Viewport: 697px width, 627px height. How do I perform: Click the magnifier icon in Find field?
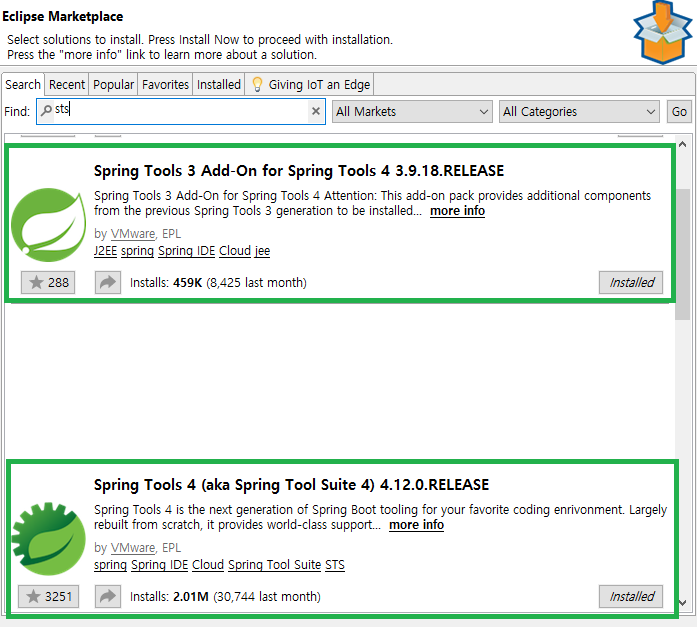click(46, 110)
